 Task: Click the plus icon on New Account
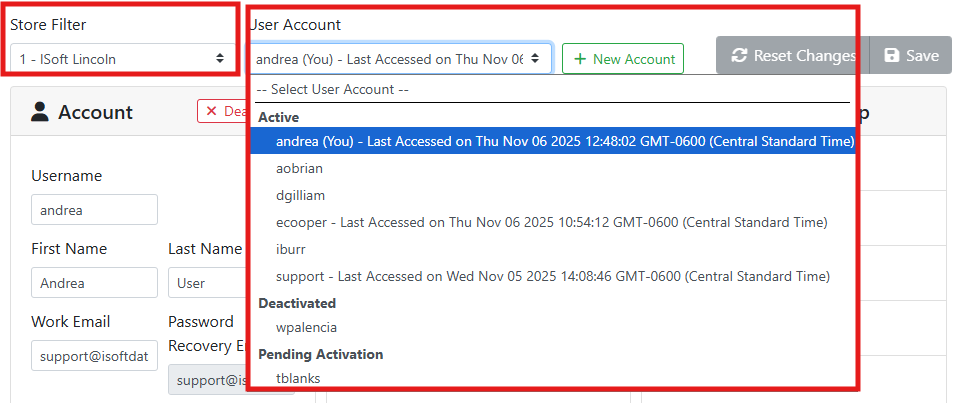tap(579, 59)
